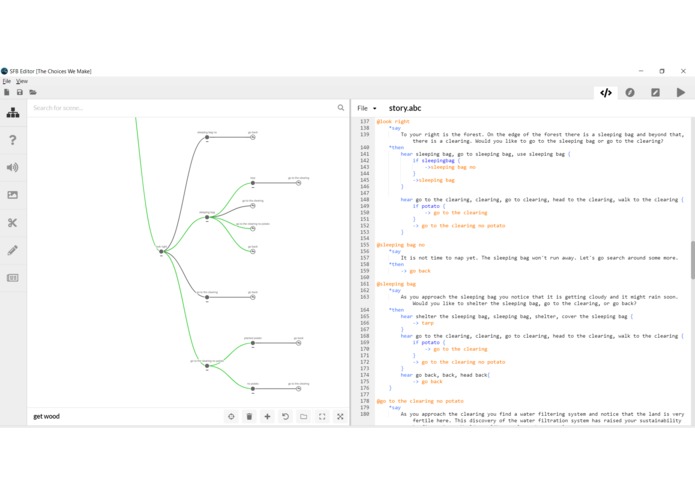Screen dimensions: 695x494
Task: Open the scissors snippets sidebar panel
Action: (x=13, y=222)
